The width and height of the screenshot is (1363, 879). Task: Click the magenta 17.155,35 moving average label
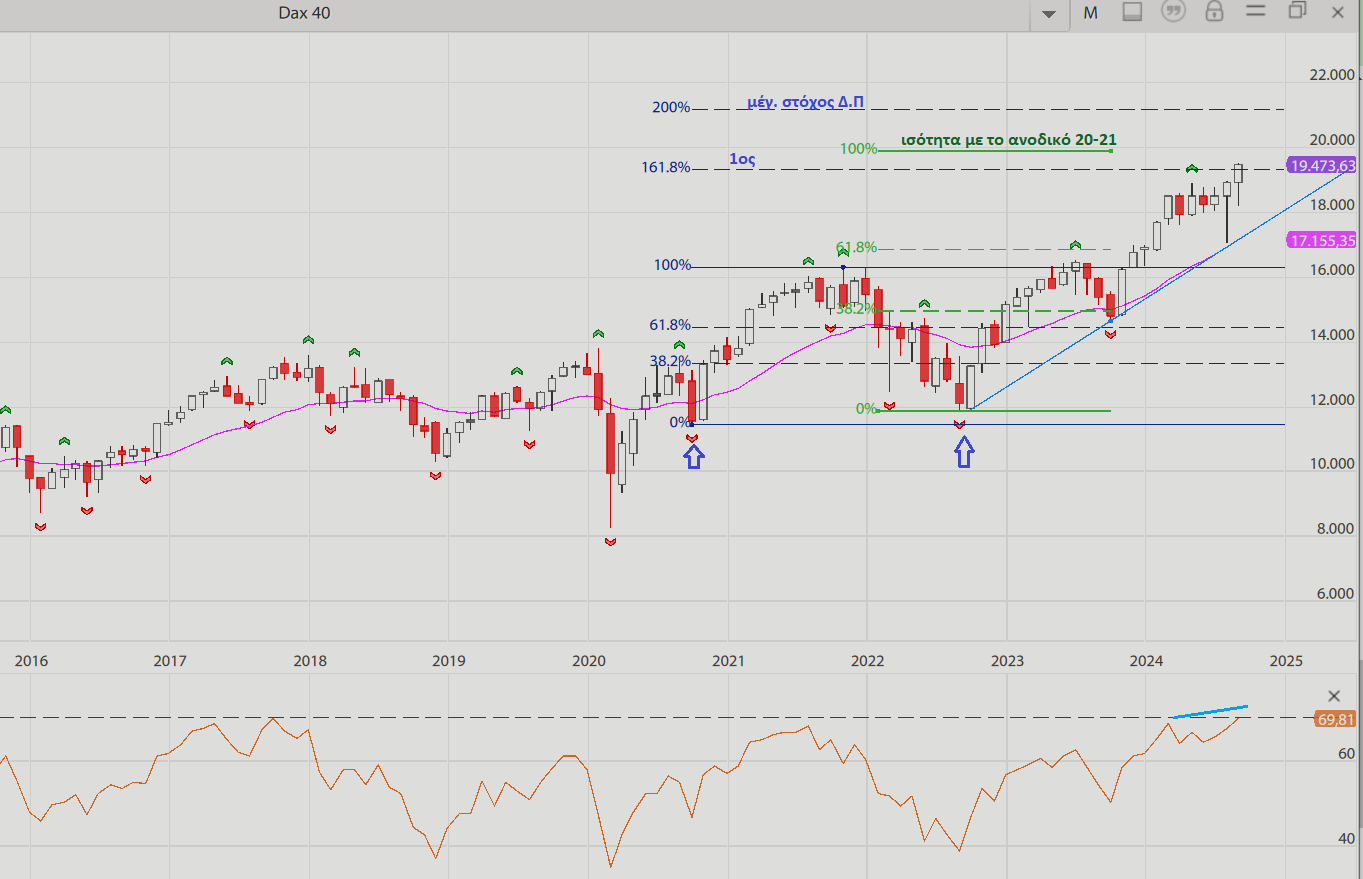pos(1322,240)
